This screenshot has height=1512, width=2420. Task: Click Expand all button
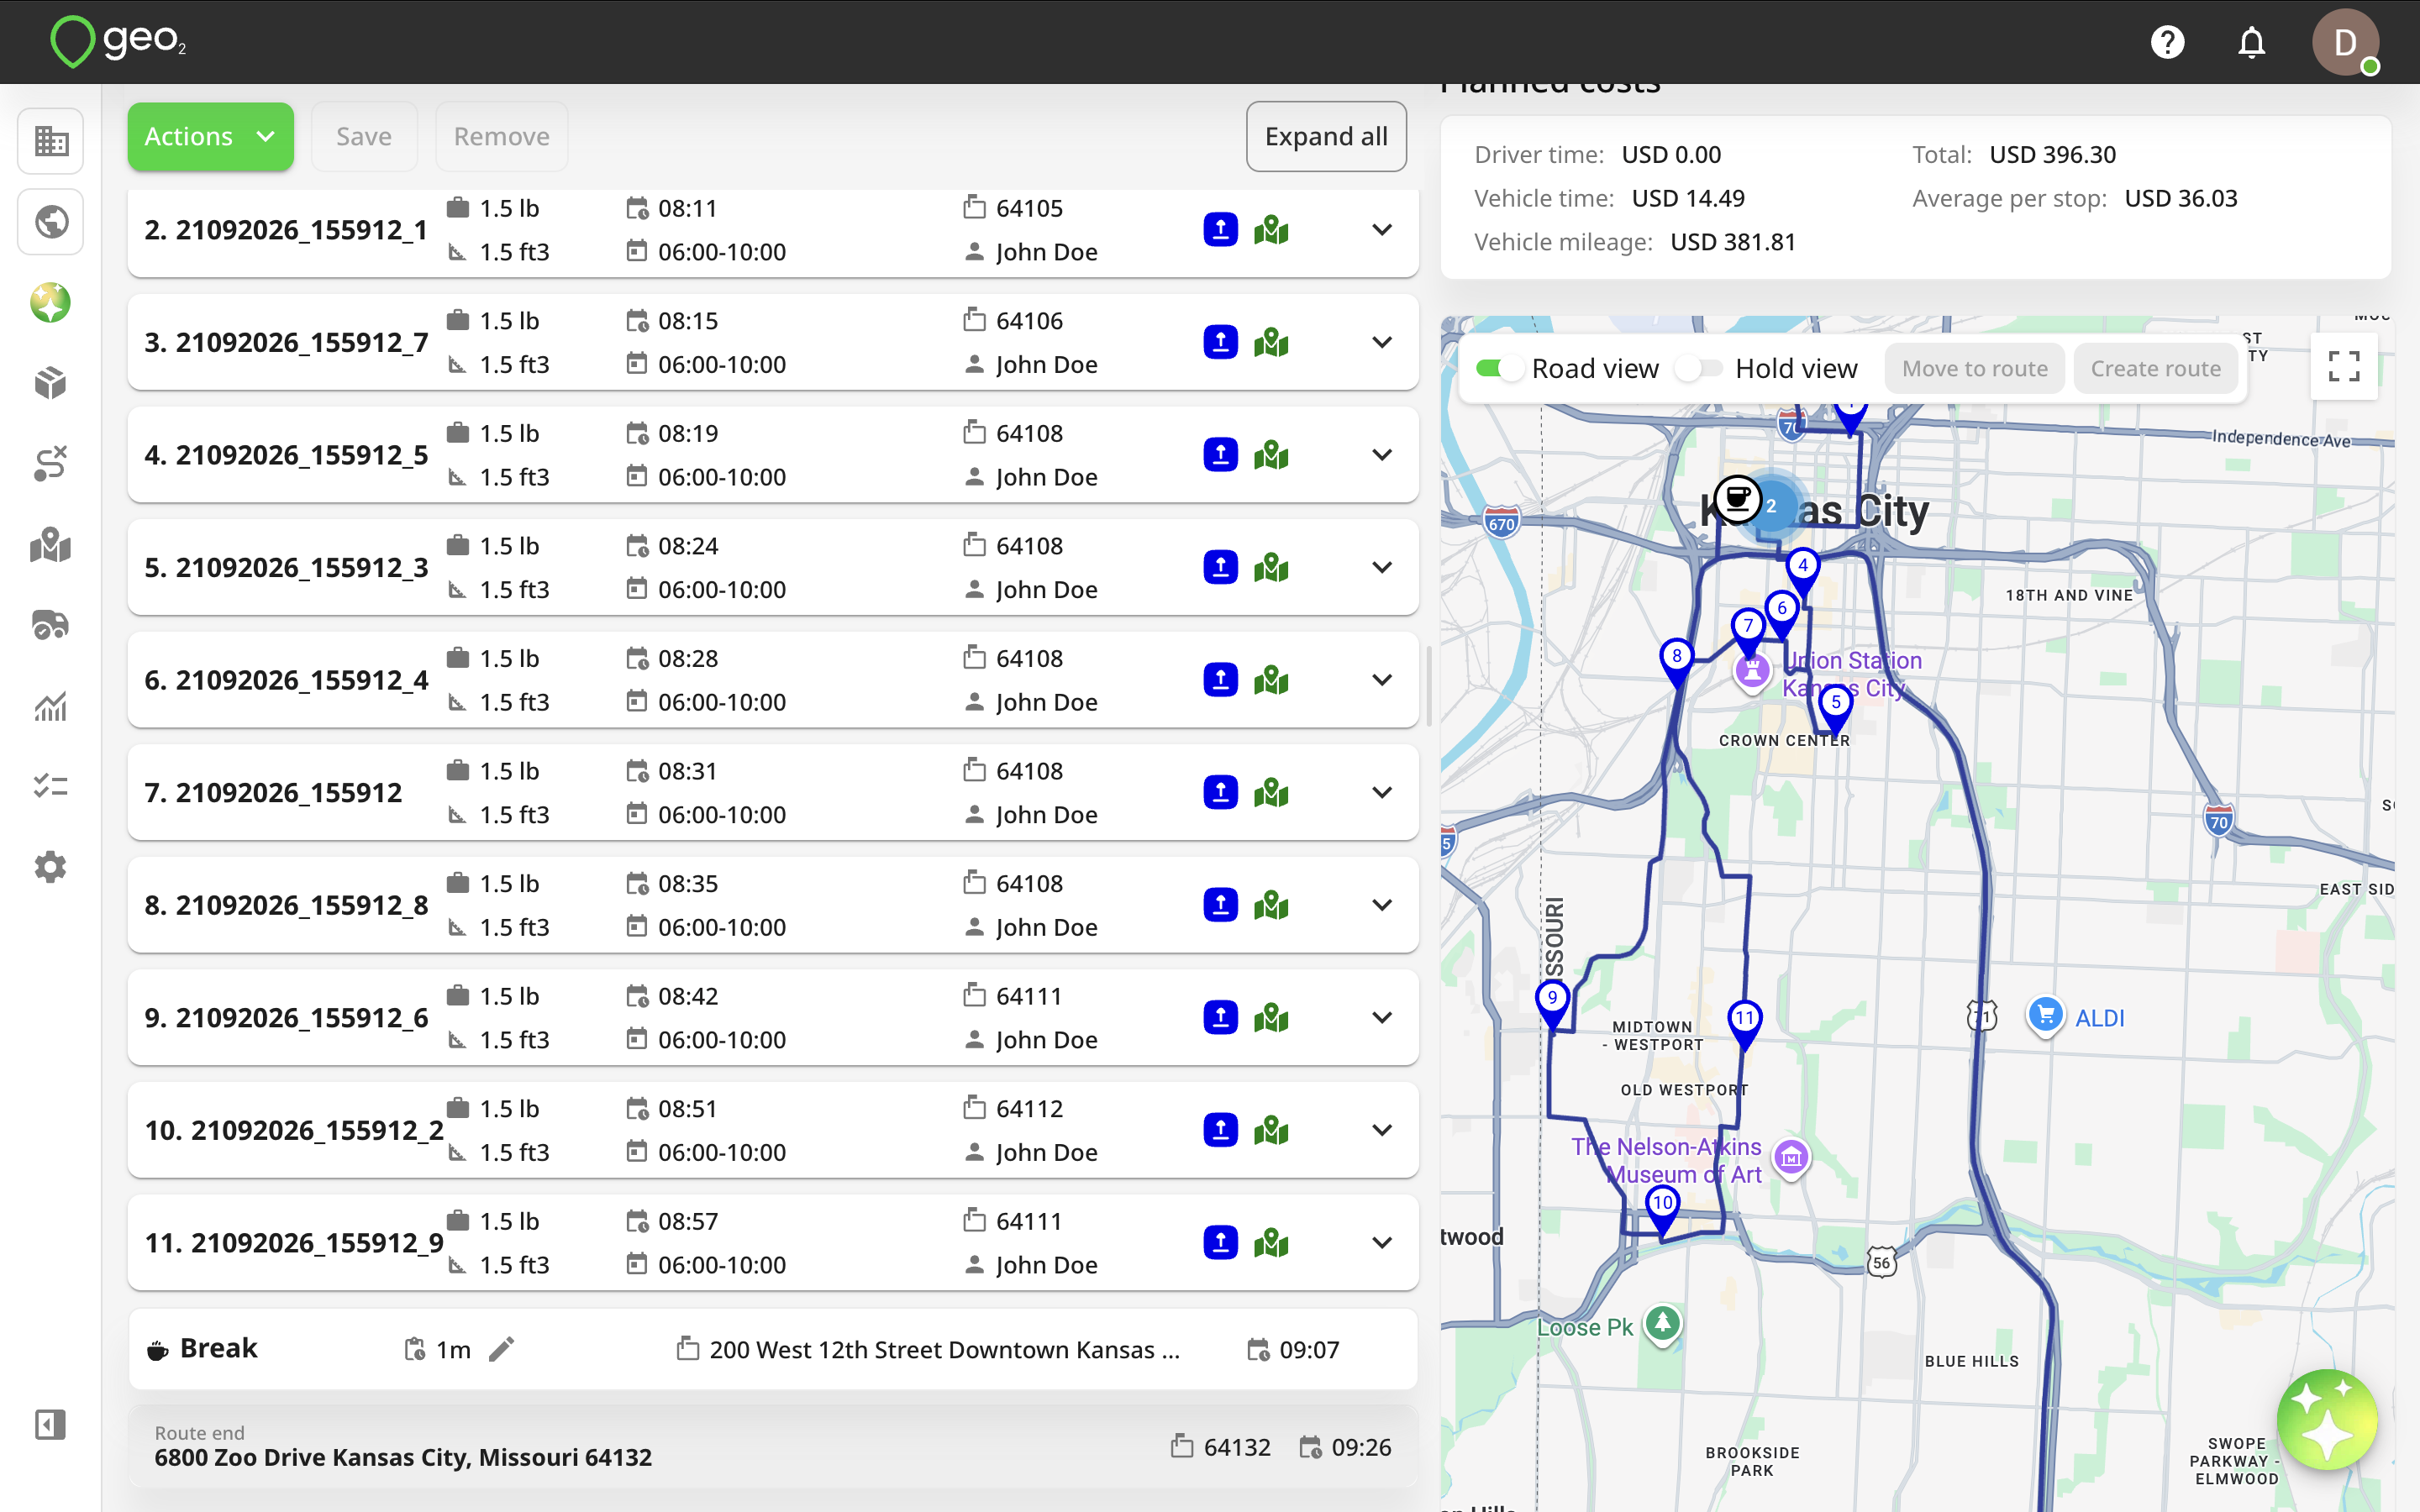coord(1326,136)
